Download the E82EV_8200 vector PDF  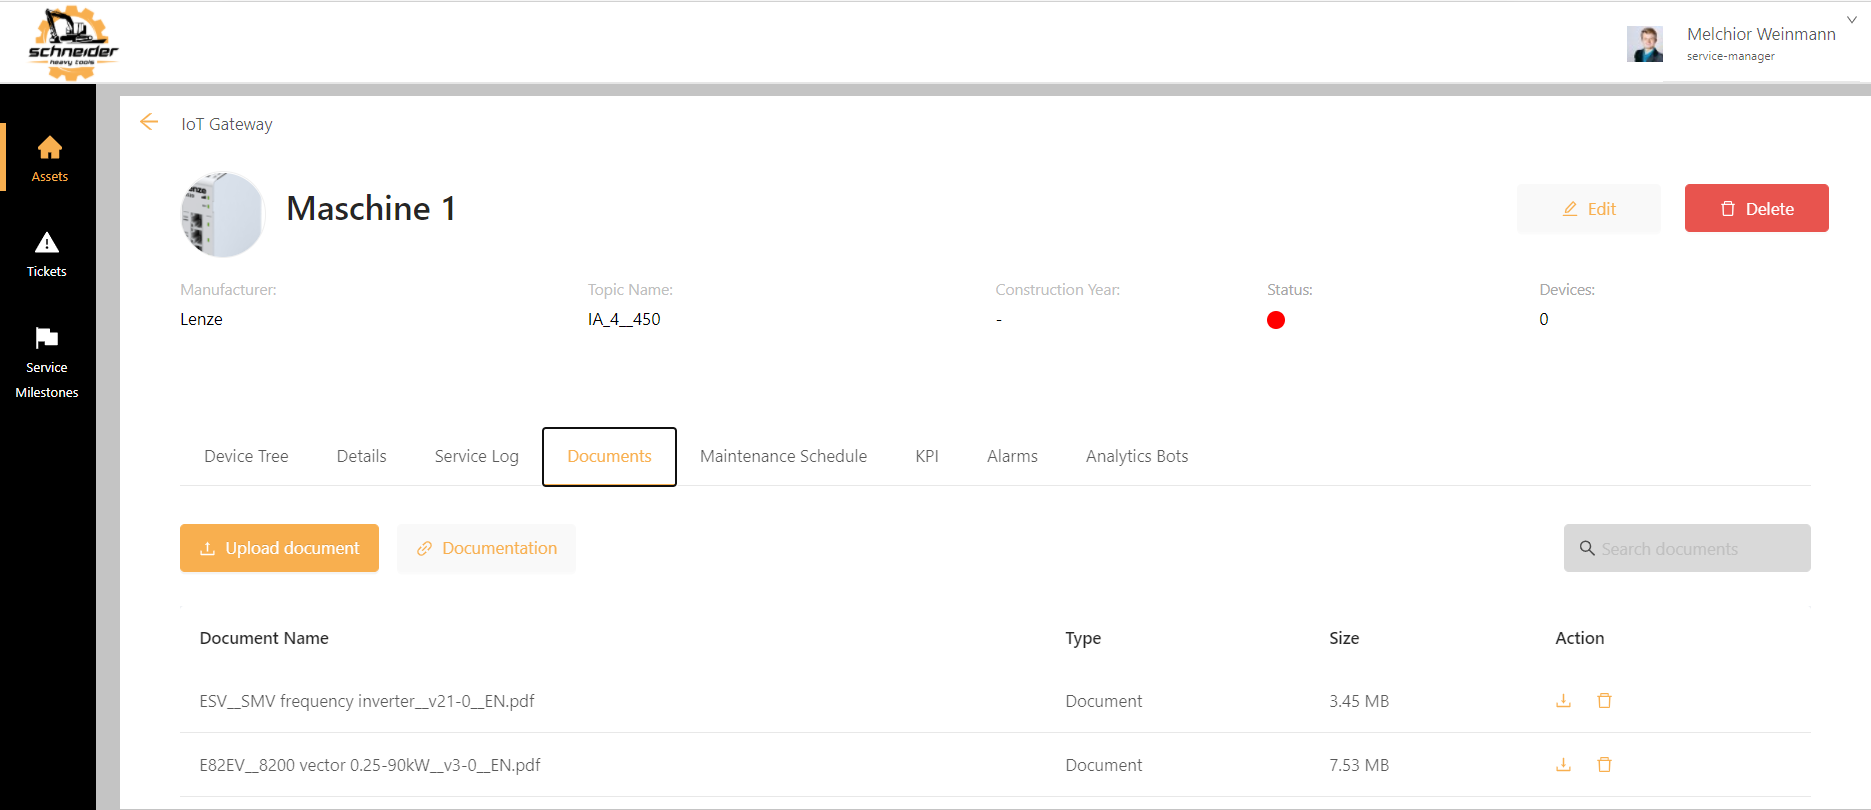click(1563, 765)
